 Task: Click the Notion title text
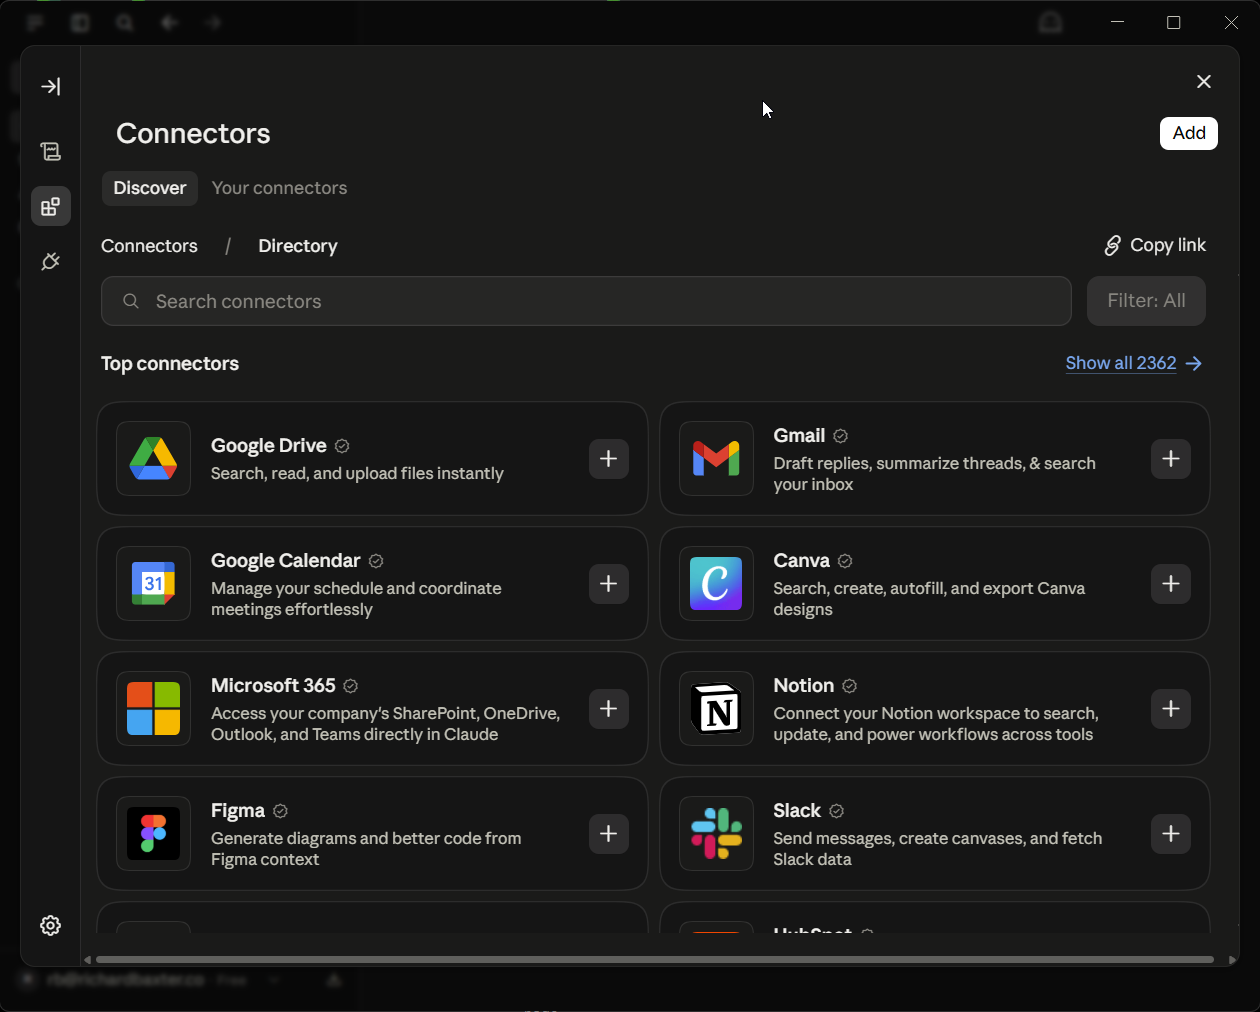click(x=803, y=686)
